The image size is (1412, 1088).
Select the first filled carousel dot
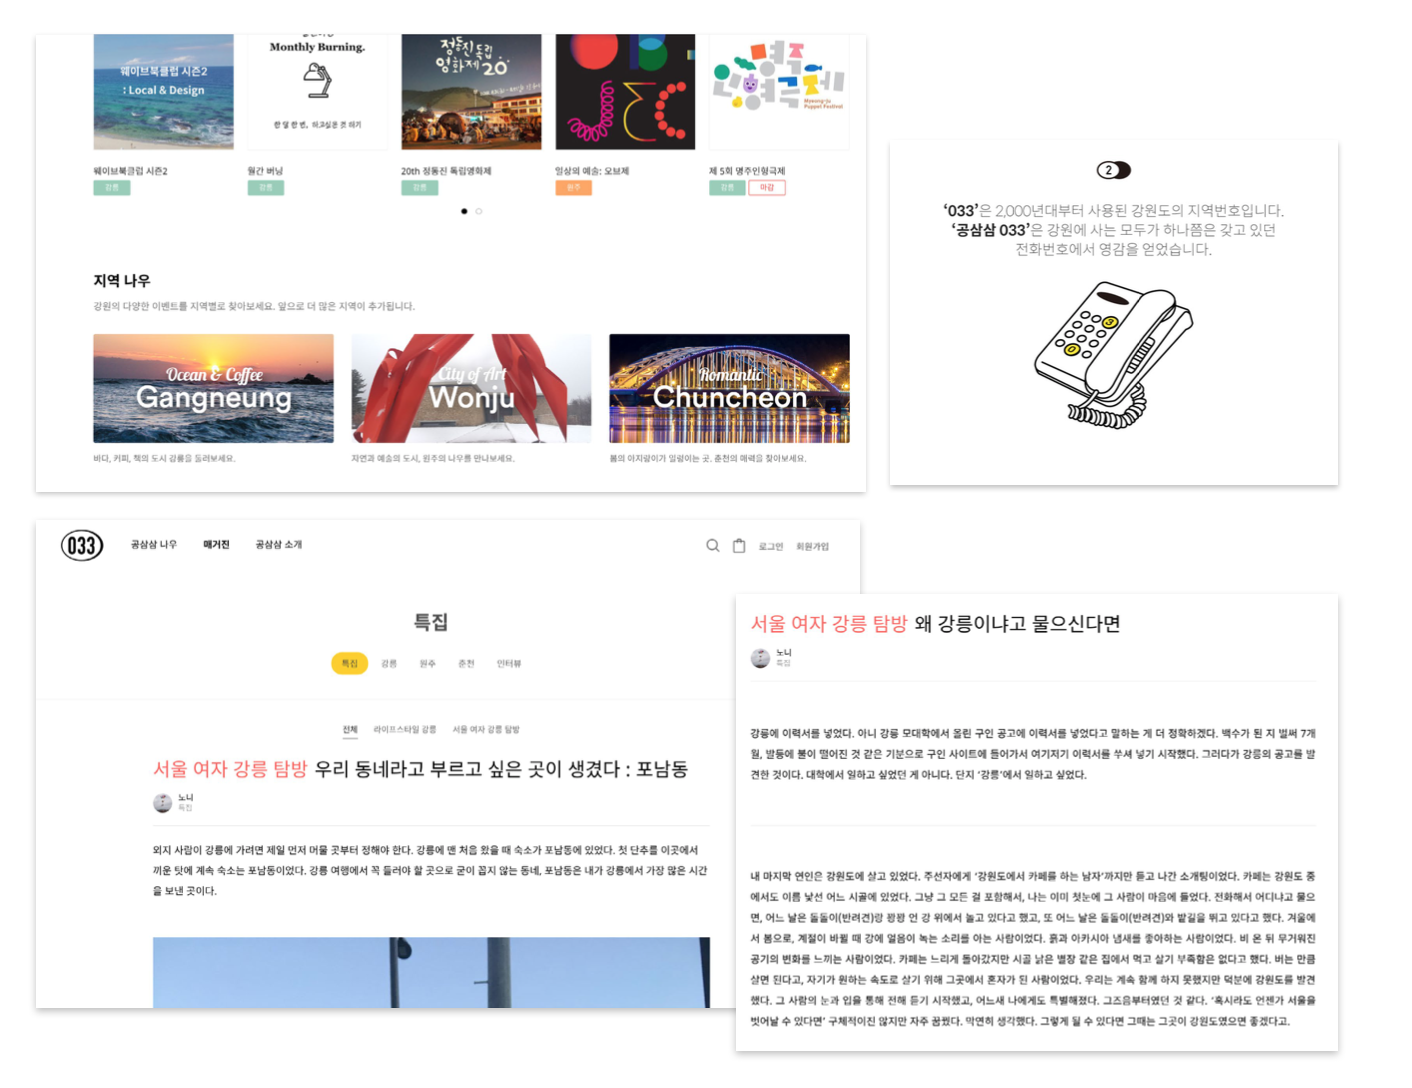pyautogui.click(x=464, y=211)
